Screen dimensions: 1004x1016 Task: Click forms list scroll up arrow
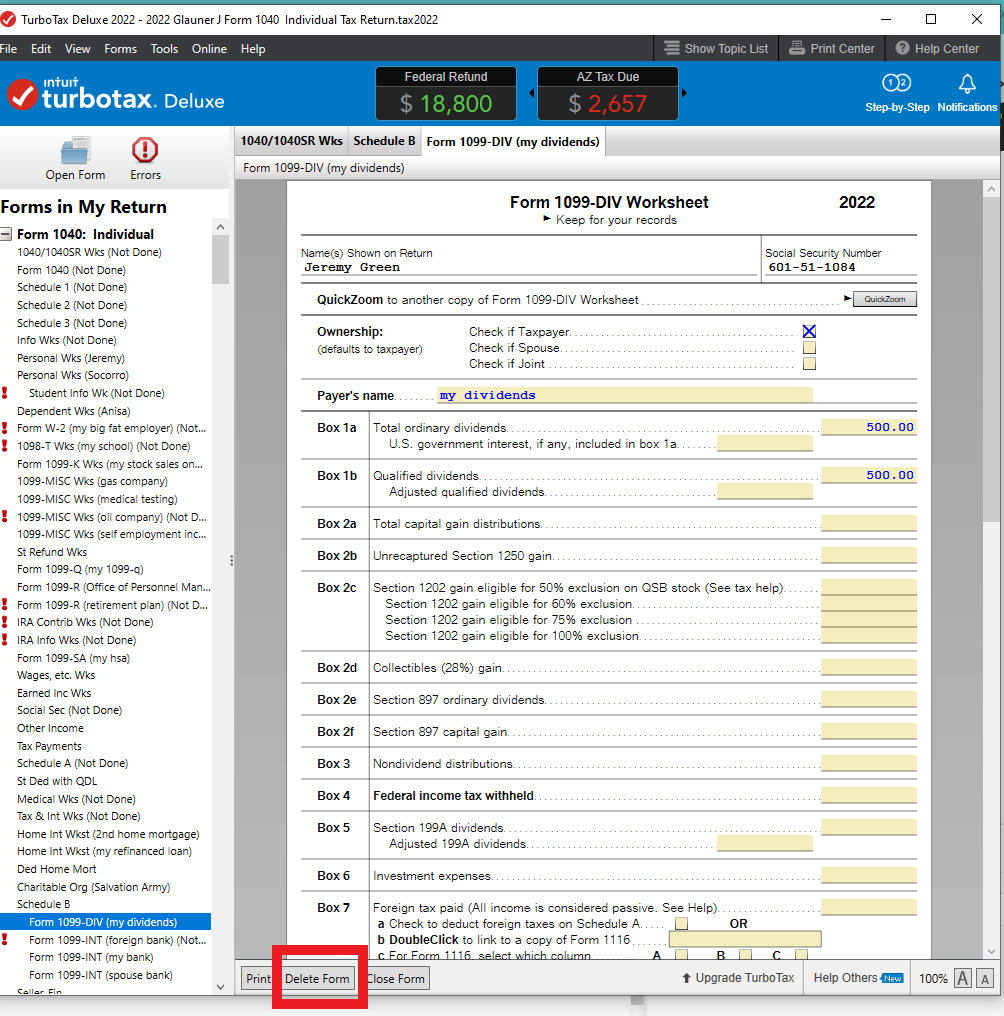(220, 227)
